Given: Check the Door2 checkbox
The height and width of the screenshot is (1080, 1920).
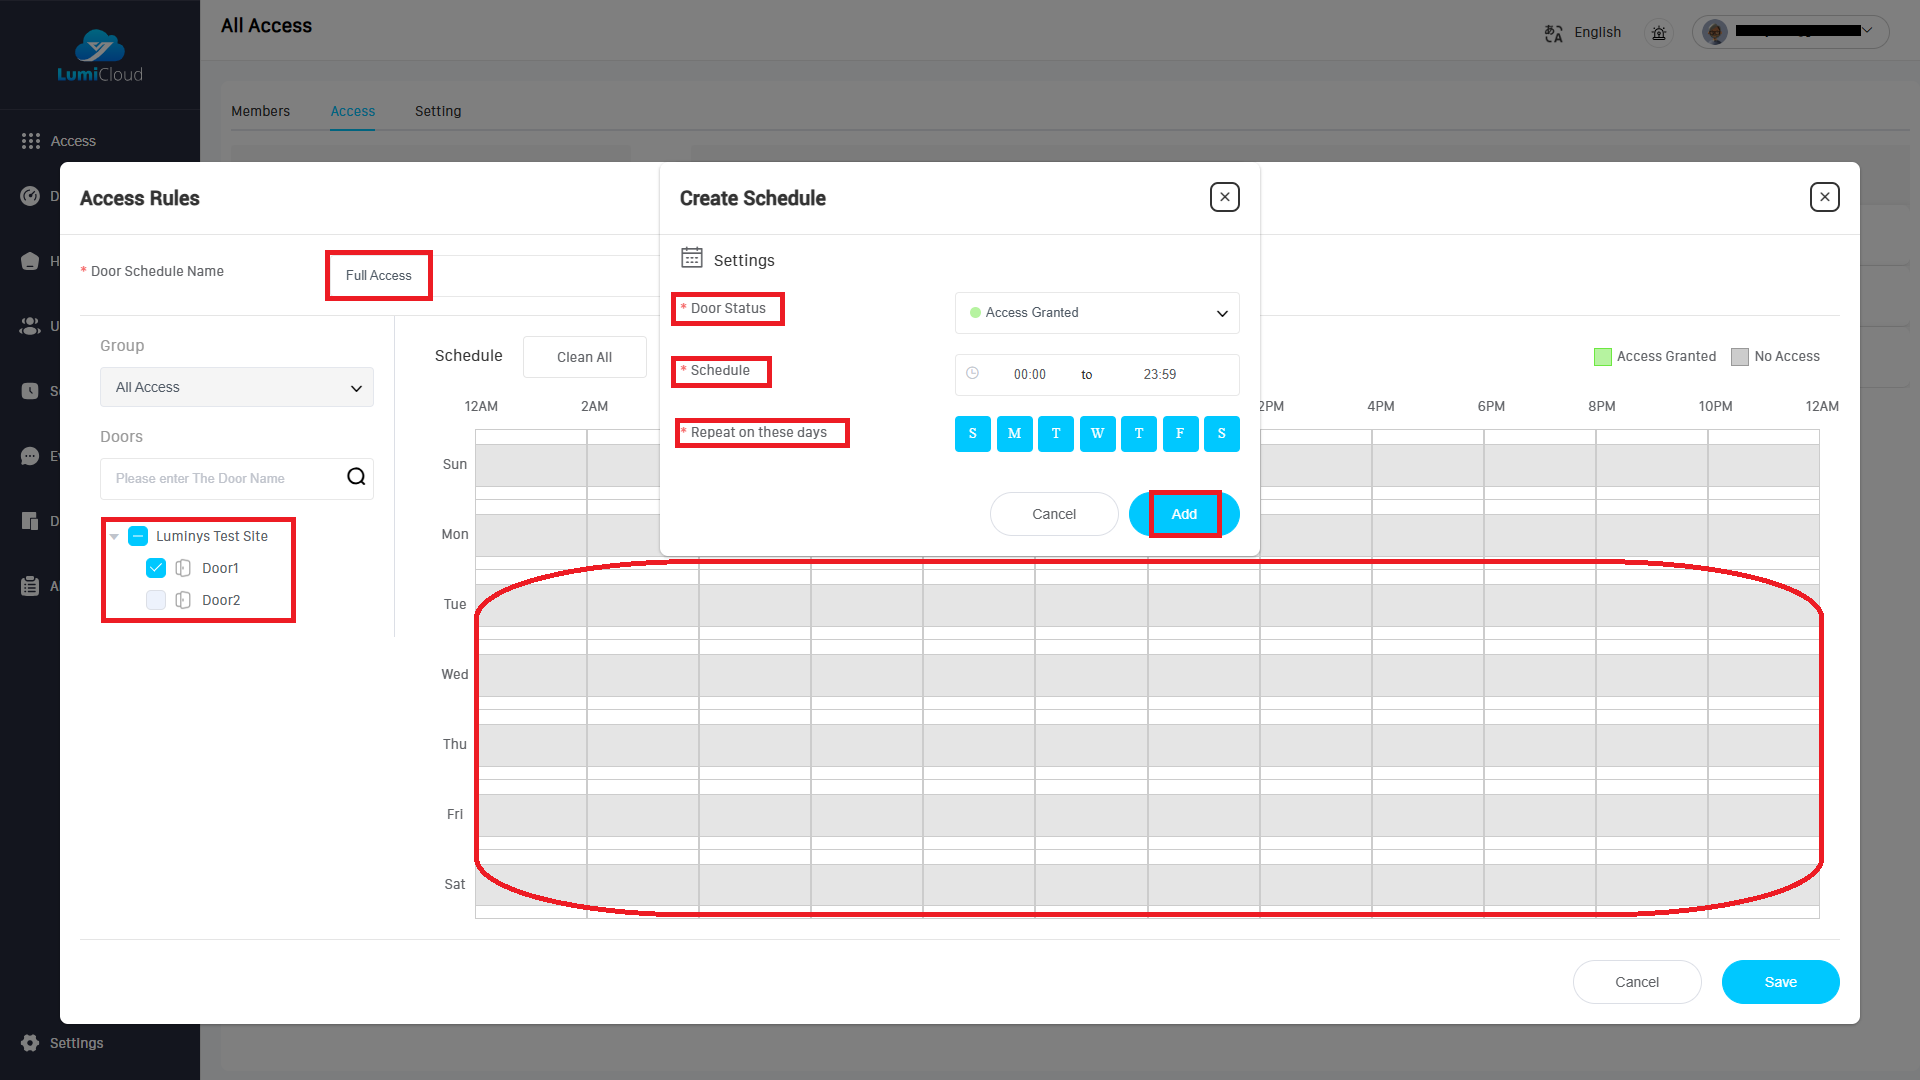Looking at the screenshot, I should click(156, 600).
